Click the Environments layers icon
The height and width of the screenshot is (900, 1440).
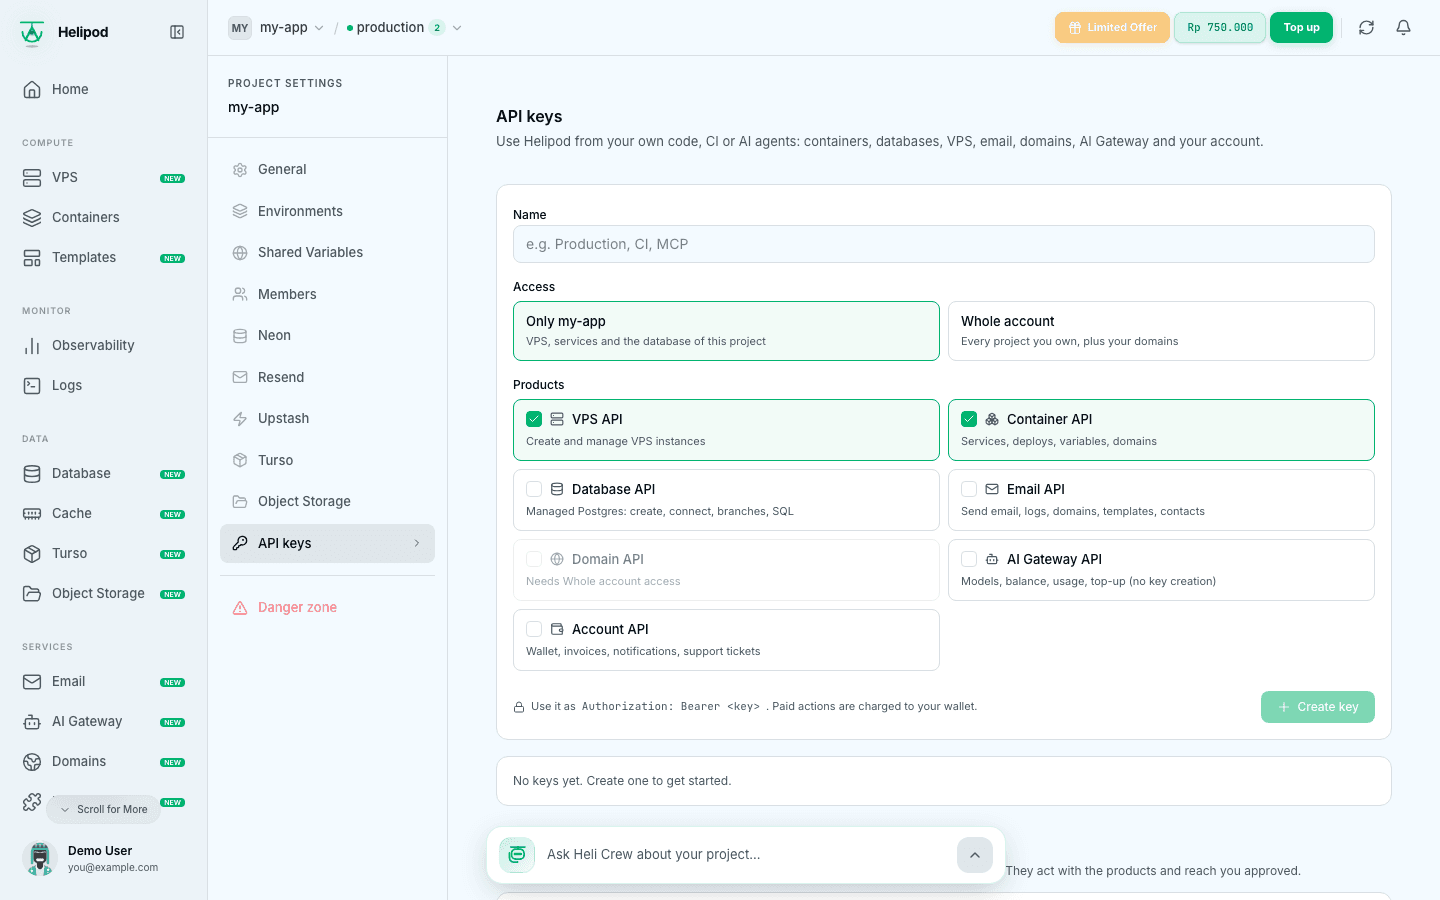pos(240,211)
